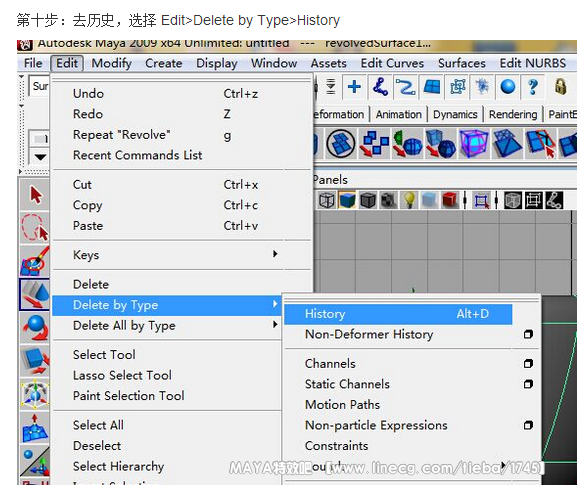
Task: Switch to the Animation shelf tab
Action: 399,115
